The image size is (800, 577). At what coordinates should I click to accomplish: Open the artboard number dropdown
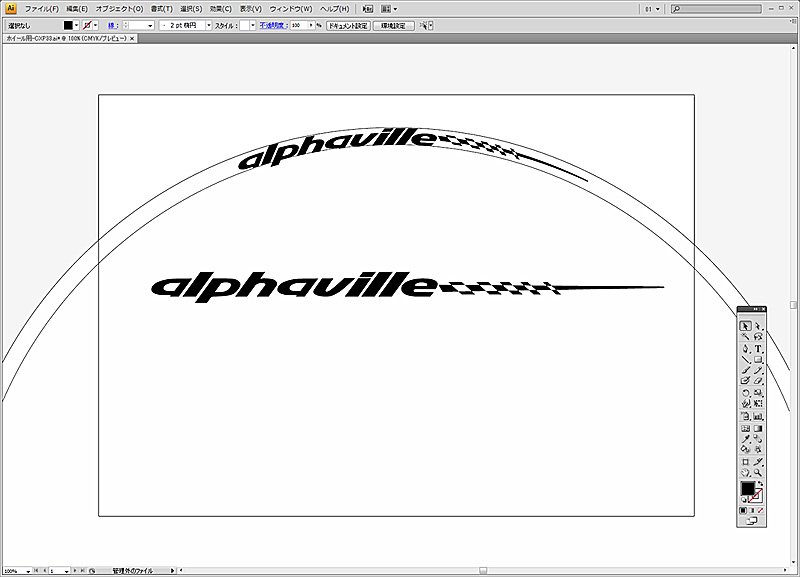[66, 571]
